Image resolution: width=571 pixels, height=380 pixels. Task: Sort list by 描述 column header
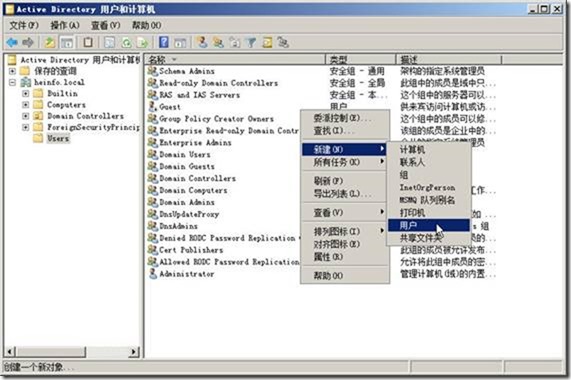[449, 59]
